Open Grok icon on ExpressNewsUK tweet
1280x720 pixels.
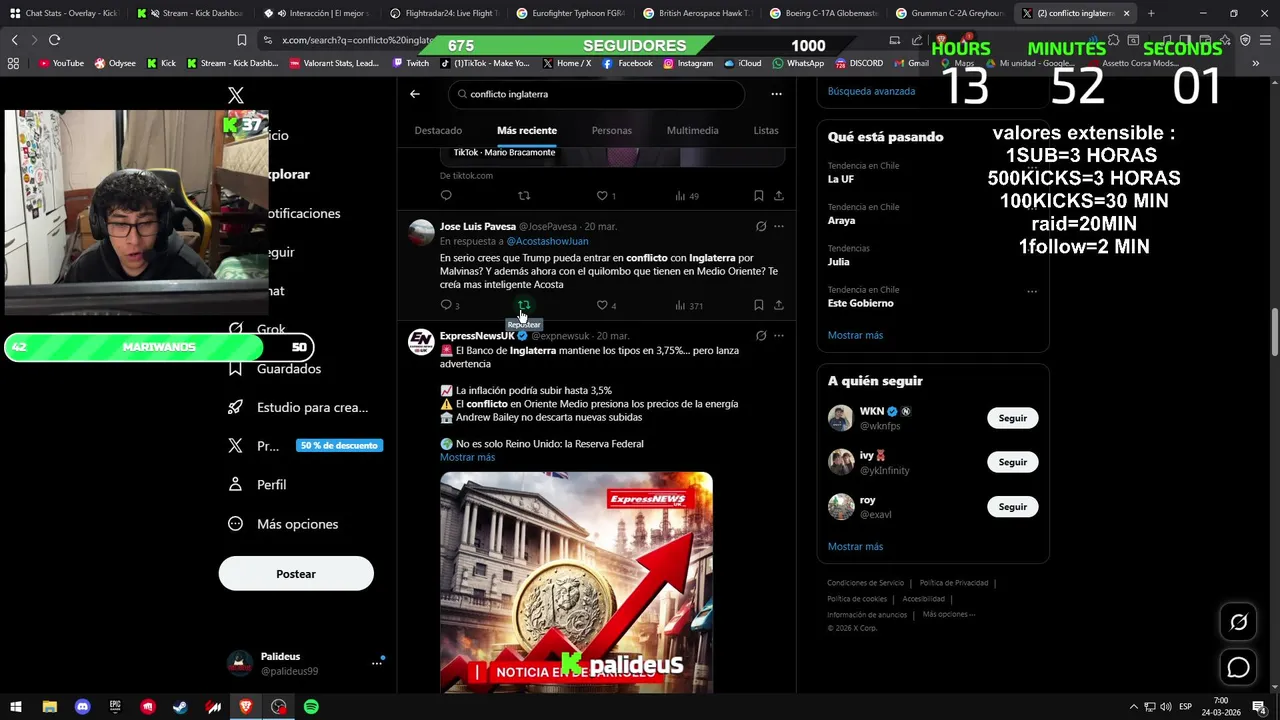pos(761,336)
